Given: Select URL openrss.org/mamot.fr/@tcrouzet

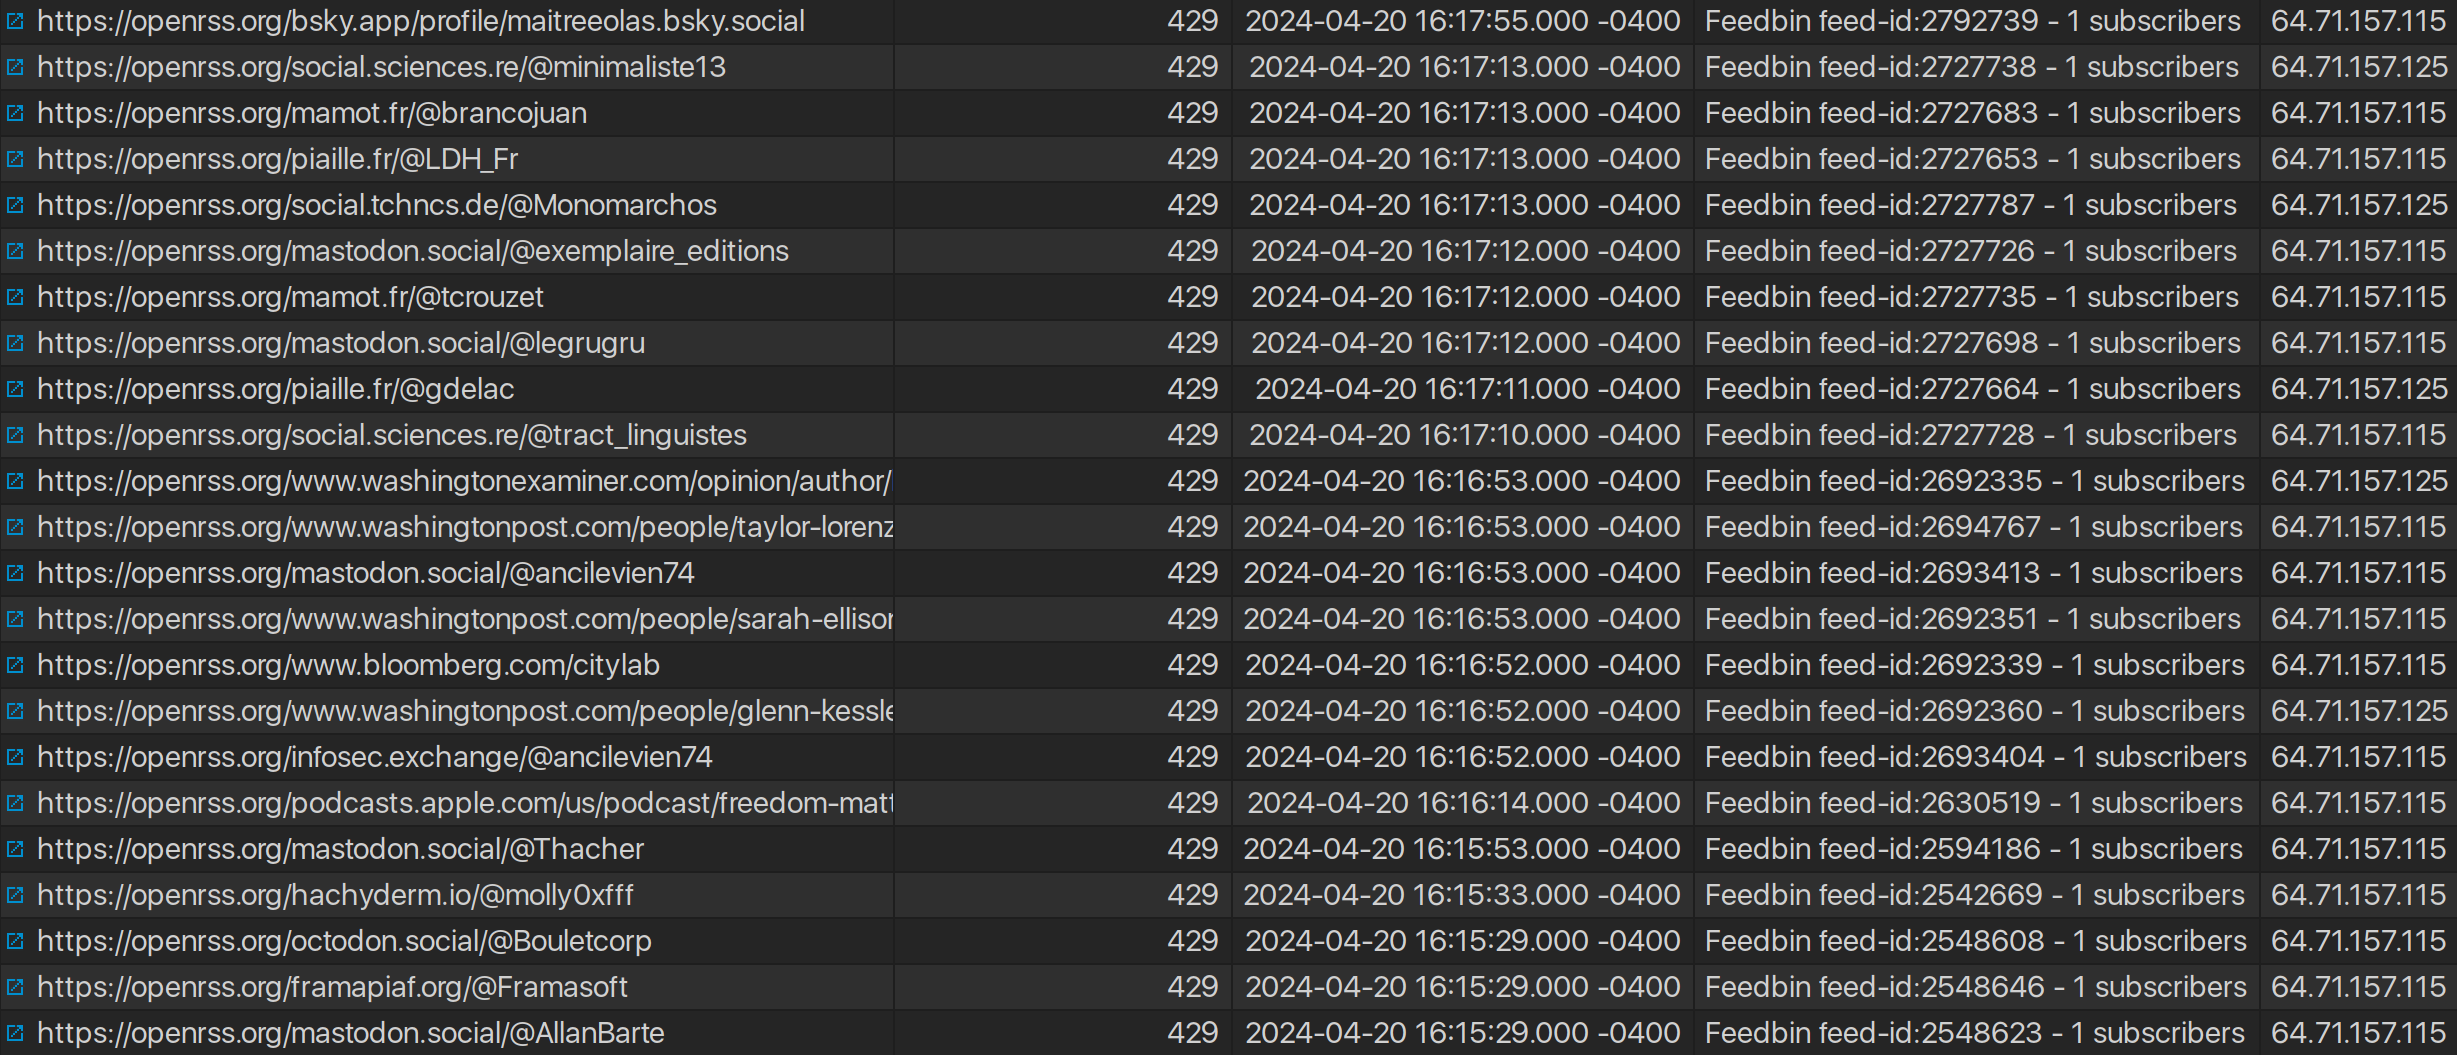Looking at the screenshot, I should [x=290, y=297].
